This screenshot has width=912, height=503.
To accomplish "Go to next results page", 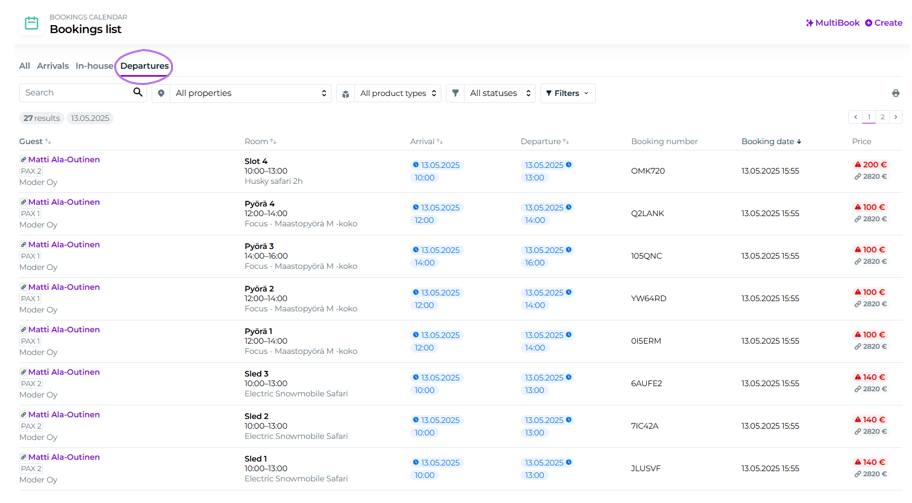I will tap(896, 117).
